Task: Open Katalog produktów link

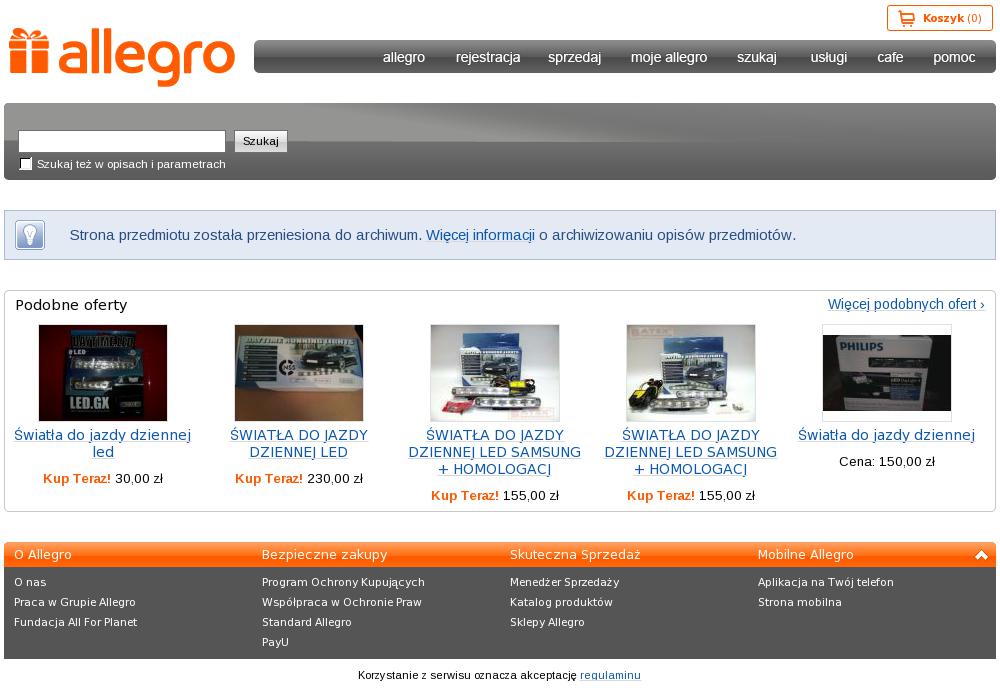Action: [561, 602]
